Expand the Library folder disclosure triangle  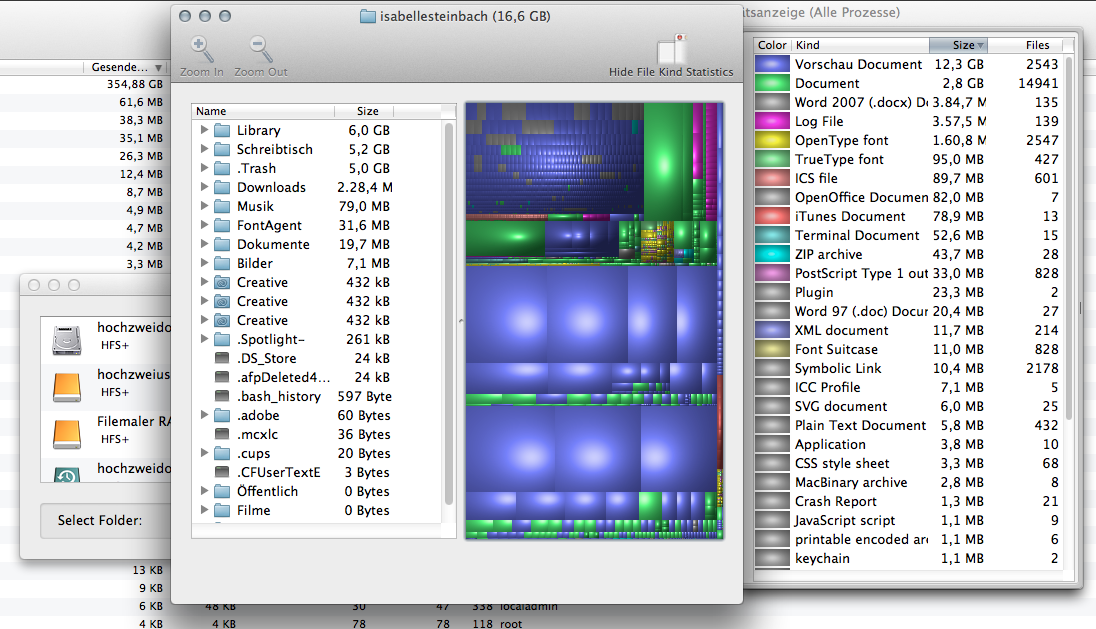(204, 130)
